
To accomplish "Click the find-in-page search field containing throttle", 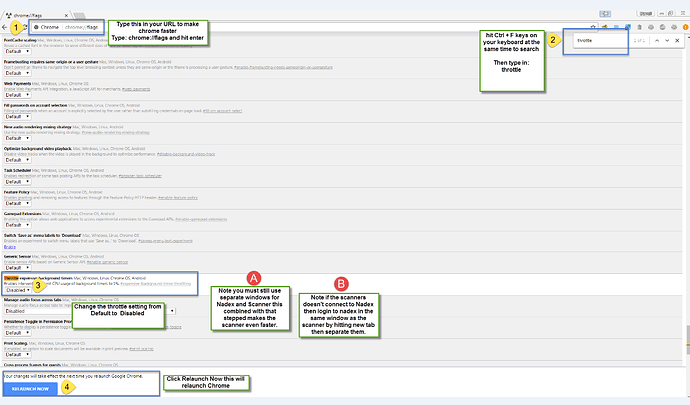I will click(601, 40).
